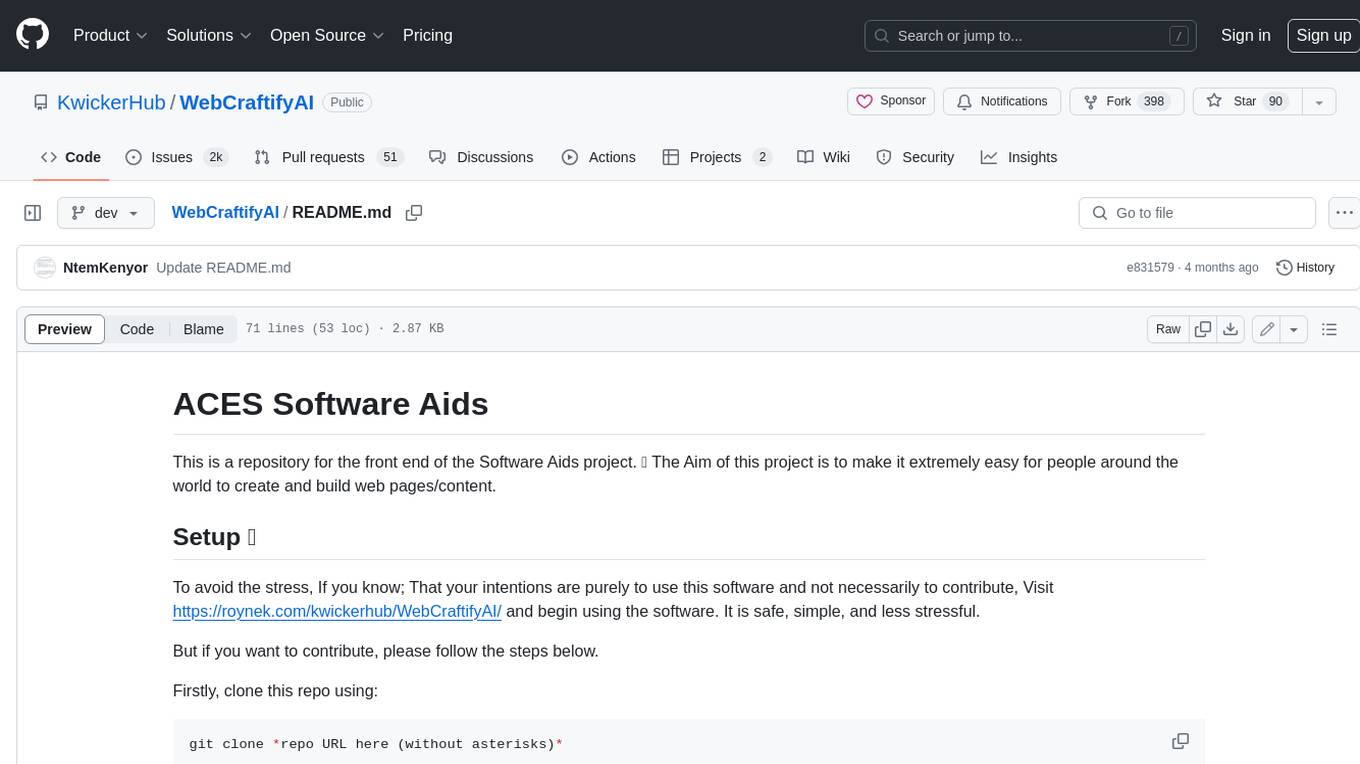Select the Blame view
The height and width of the screenshot is (764, 1360).
click(203, 329)
